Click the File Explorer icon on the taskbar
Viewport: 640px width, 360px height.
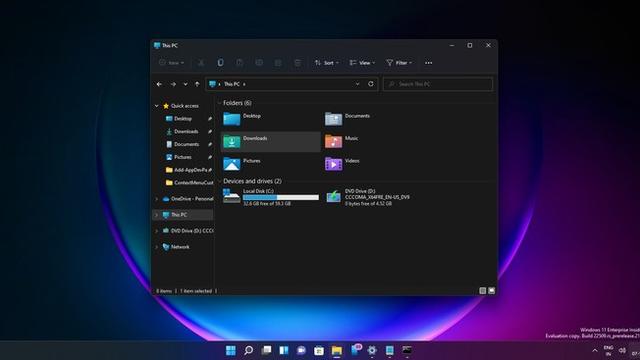pos(337,350)
